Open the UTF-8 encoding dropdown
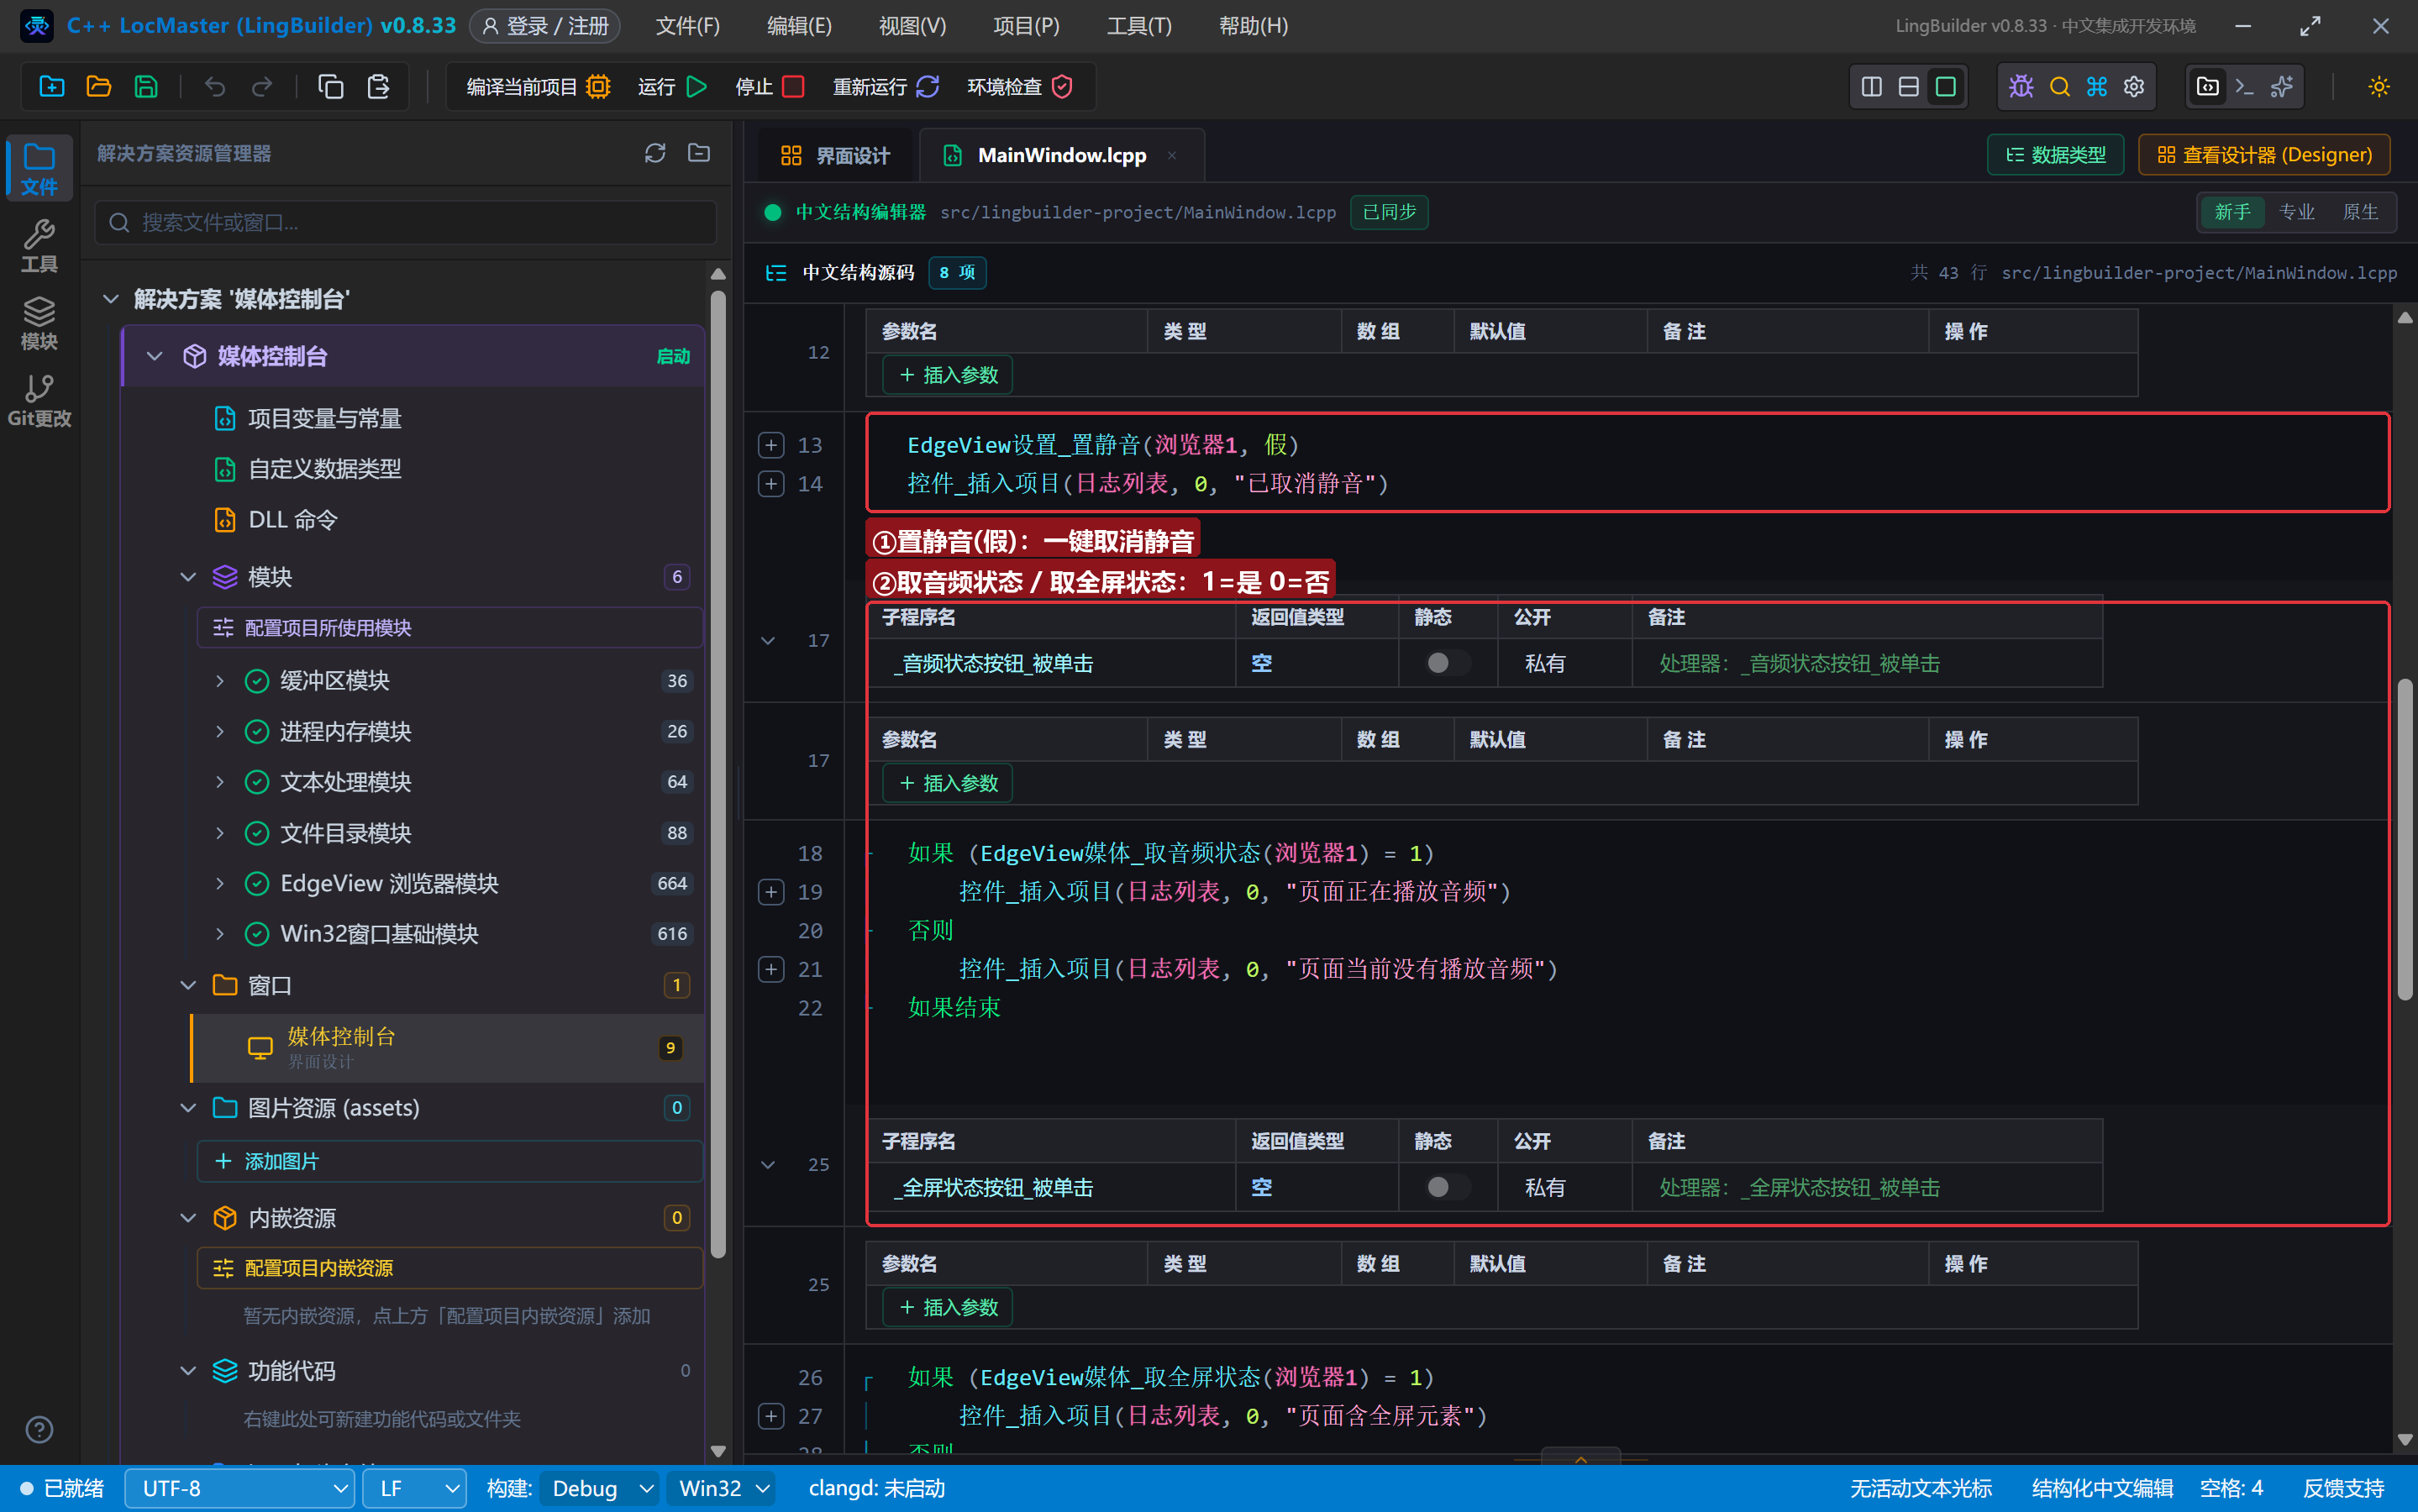Viewport: 2418px width, 1512px height. pos(239,1489)
